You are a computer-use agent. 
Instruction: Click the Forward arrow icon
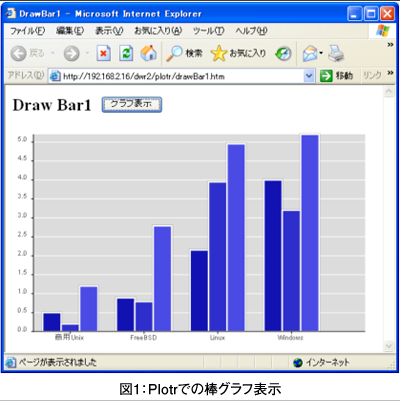(71, 53)
